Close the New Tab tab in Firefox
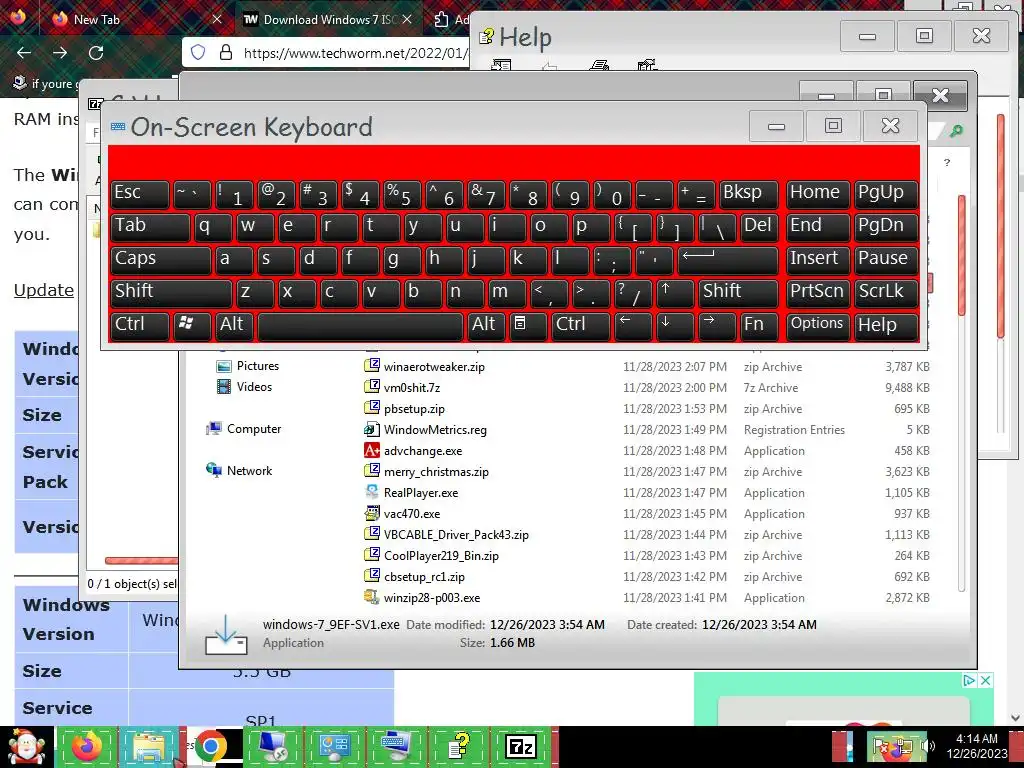Image resolution: width=1024 pixels, height=768 pixels. (x=217, y=20)
